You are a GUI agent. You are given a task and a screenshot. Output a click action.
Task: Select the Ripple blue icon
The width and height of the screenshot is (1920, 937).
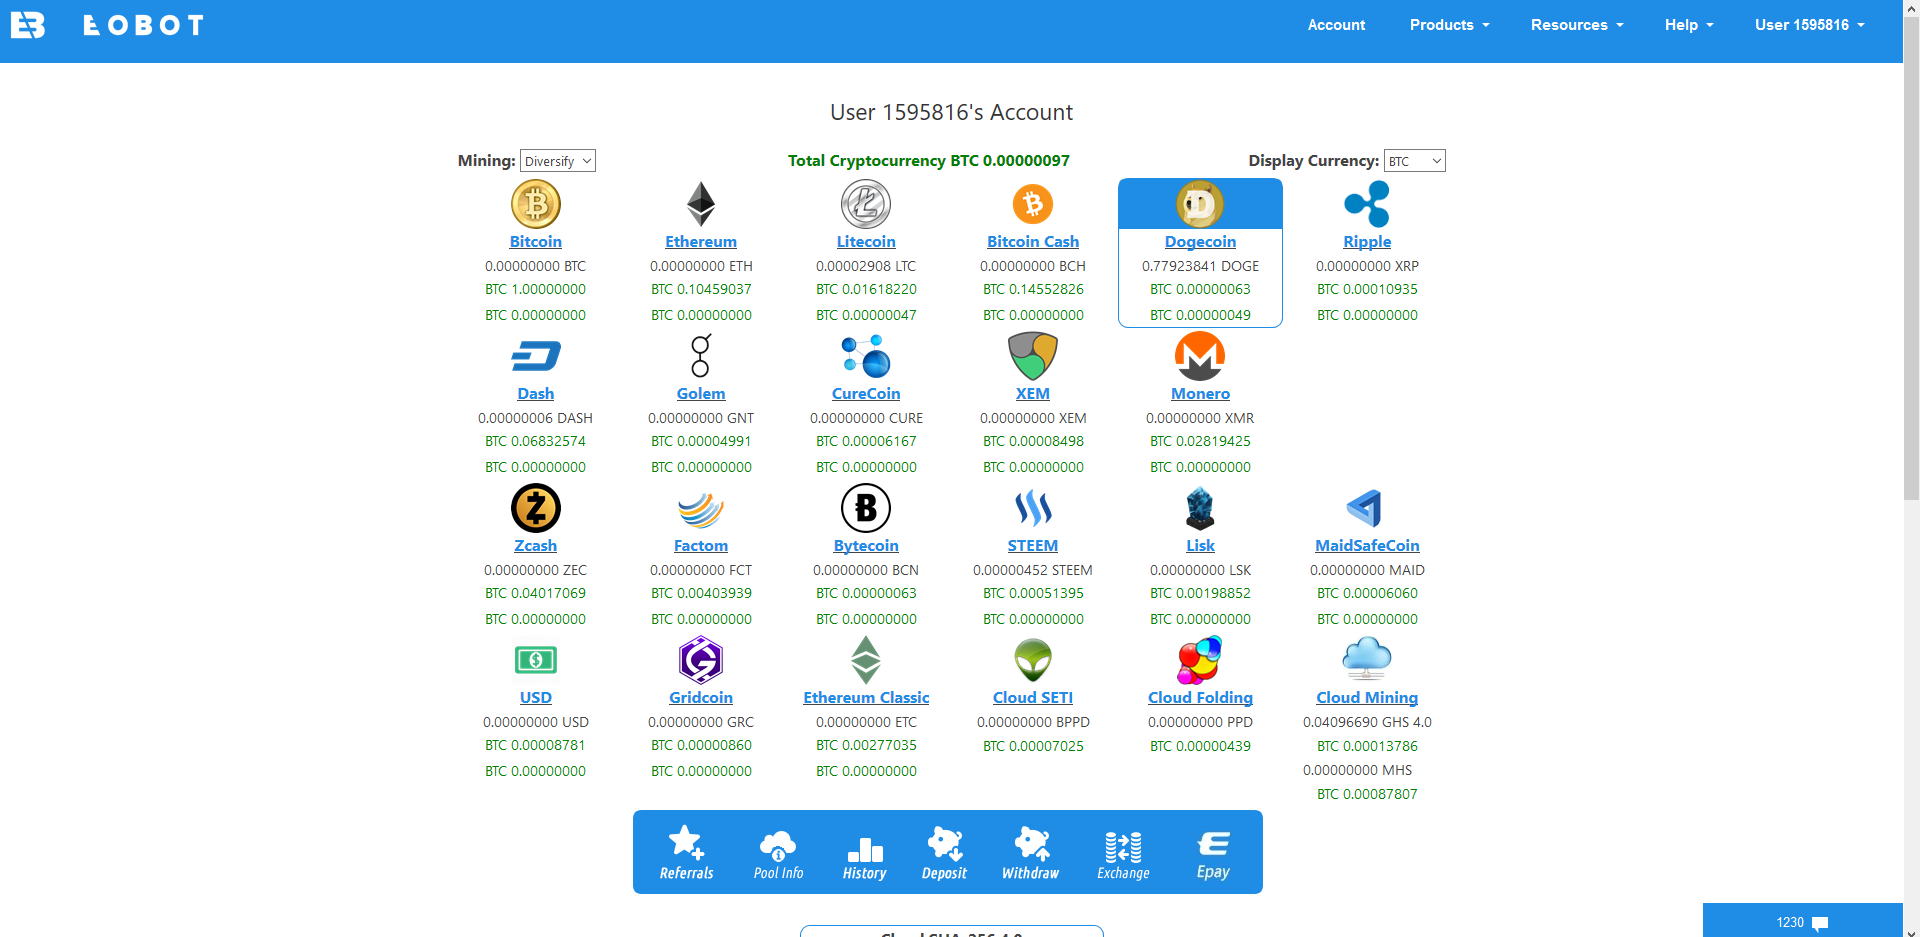(x=1367, y=204)
